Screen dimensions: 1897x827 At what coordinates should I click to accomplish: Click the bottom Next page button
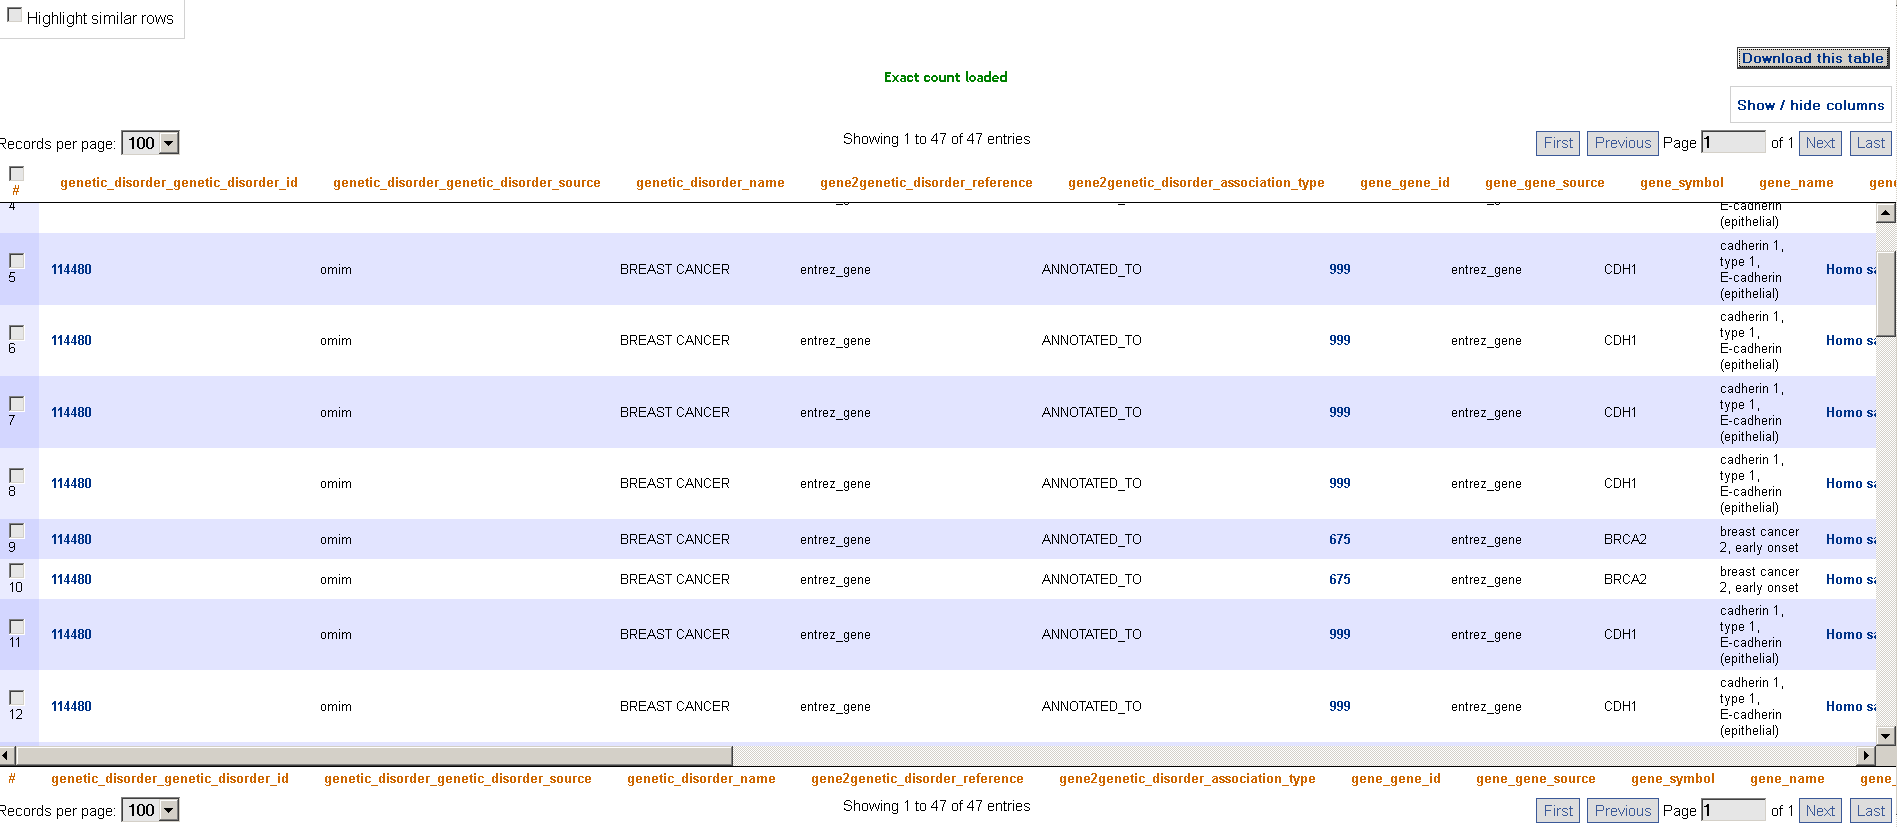tap(1820, 811)
